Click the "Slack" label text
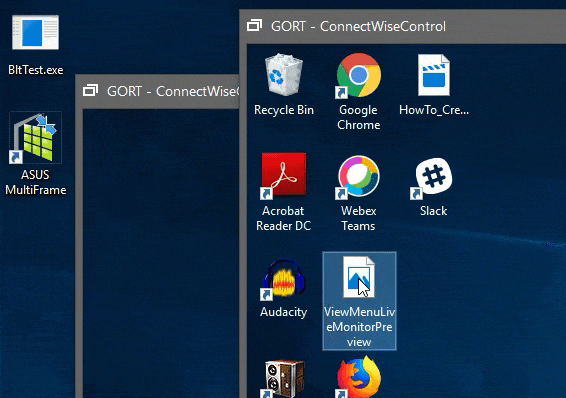Viewport: 566px width, 398px height. tap(434, 211)
